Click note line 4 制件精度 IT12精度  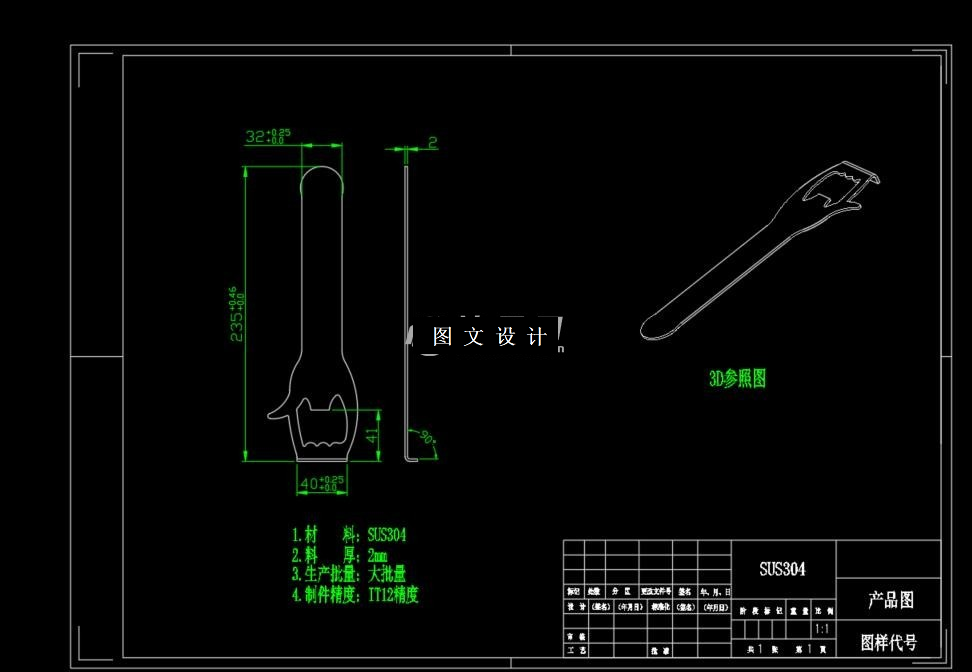coord(355,595)
